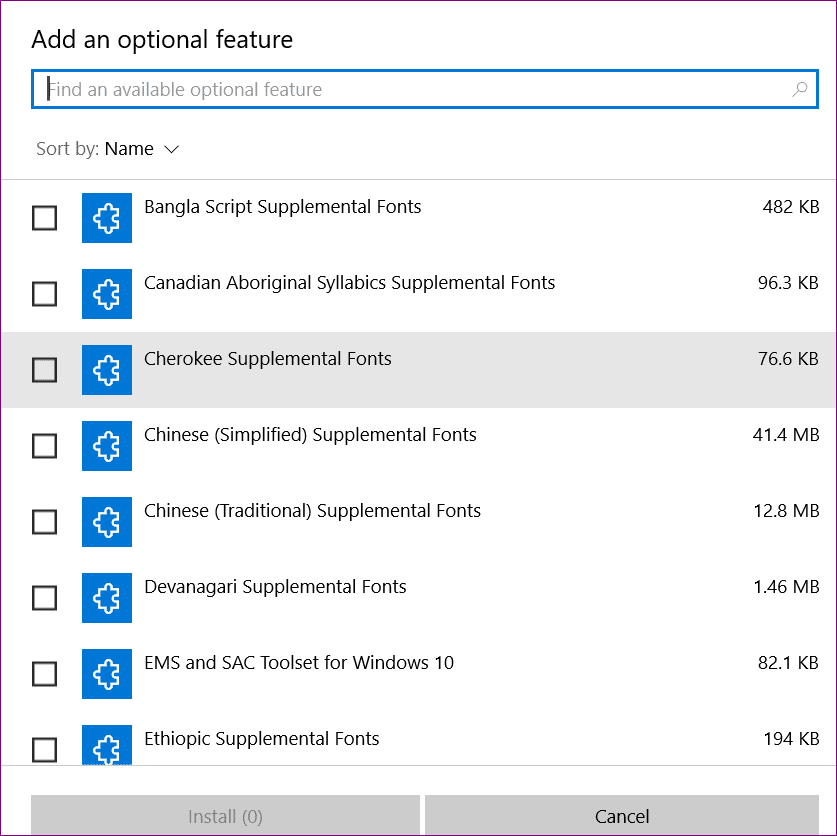Check the Bangla Script Supplemental Fonts checkbox
837x836 pixels.
pyautogui.click(x=44, y=218)
